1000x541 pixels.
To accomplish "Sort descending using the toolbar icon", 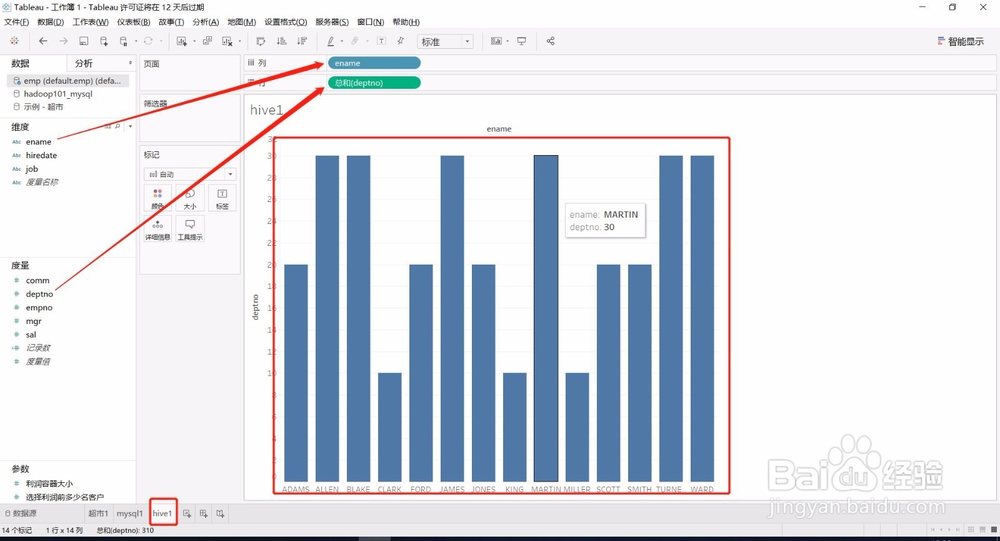I will [302, 41].
